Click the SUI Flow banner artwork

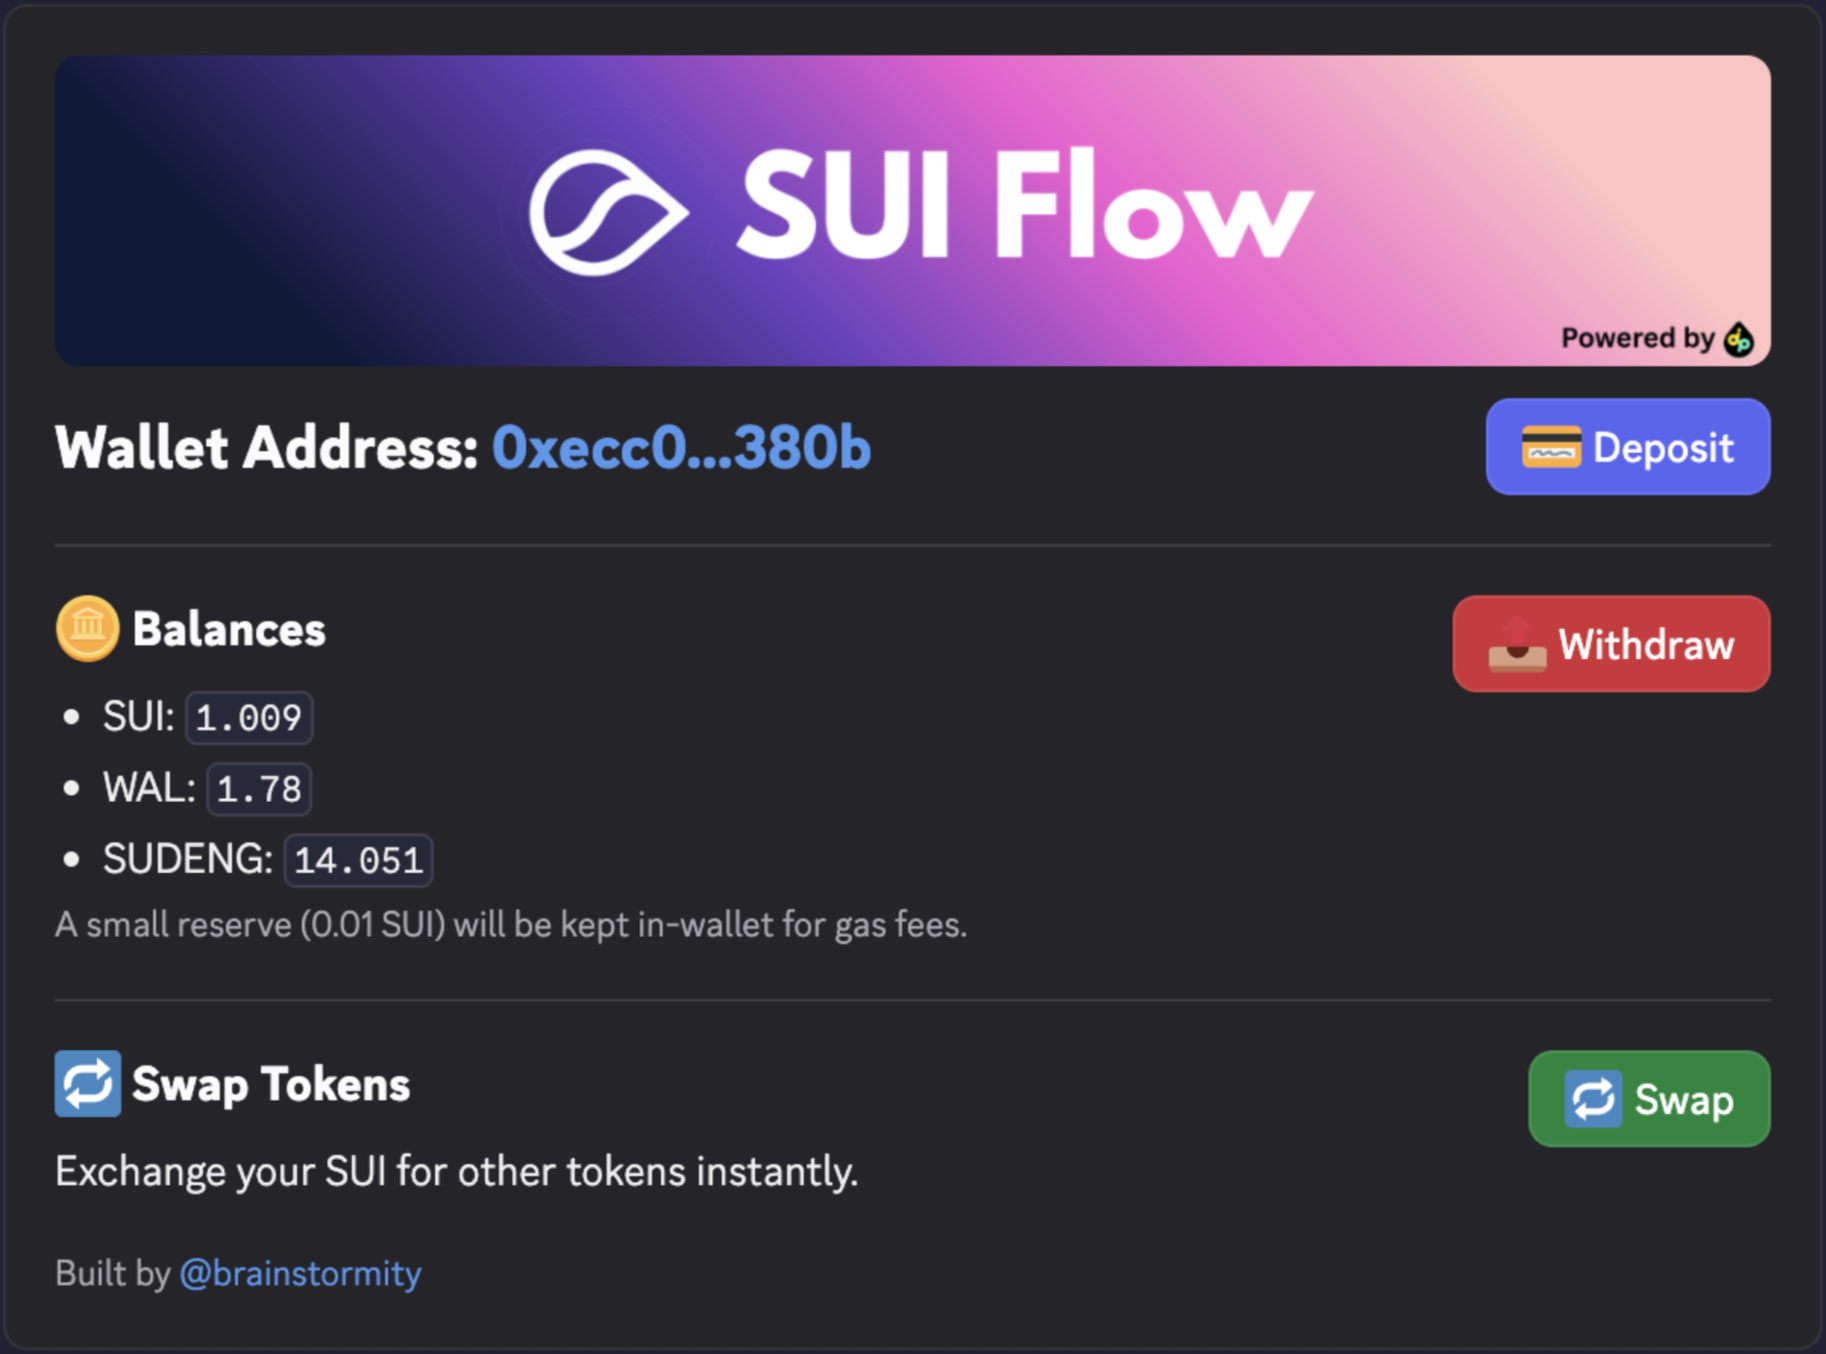pos(912,211)
